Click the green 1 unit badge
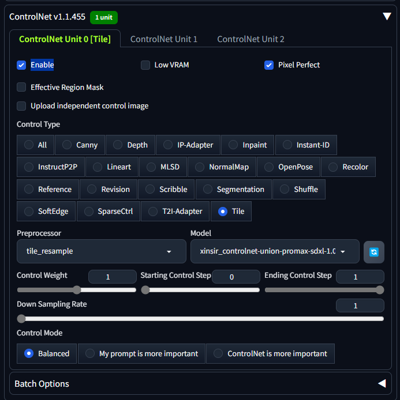 tap(104, 18)
